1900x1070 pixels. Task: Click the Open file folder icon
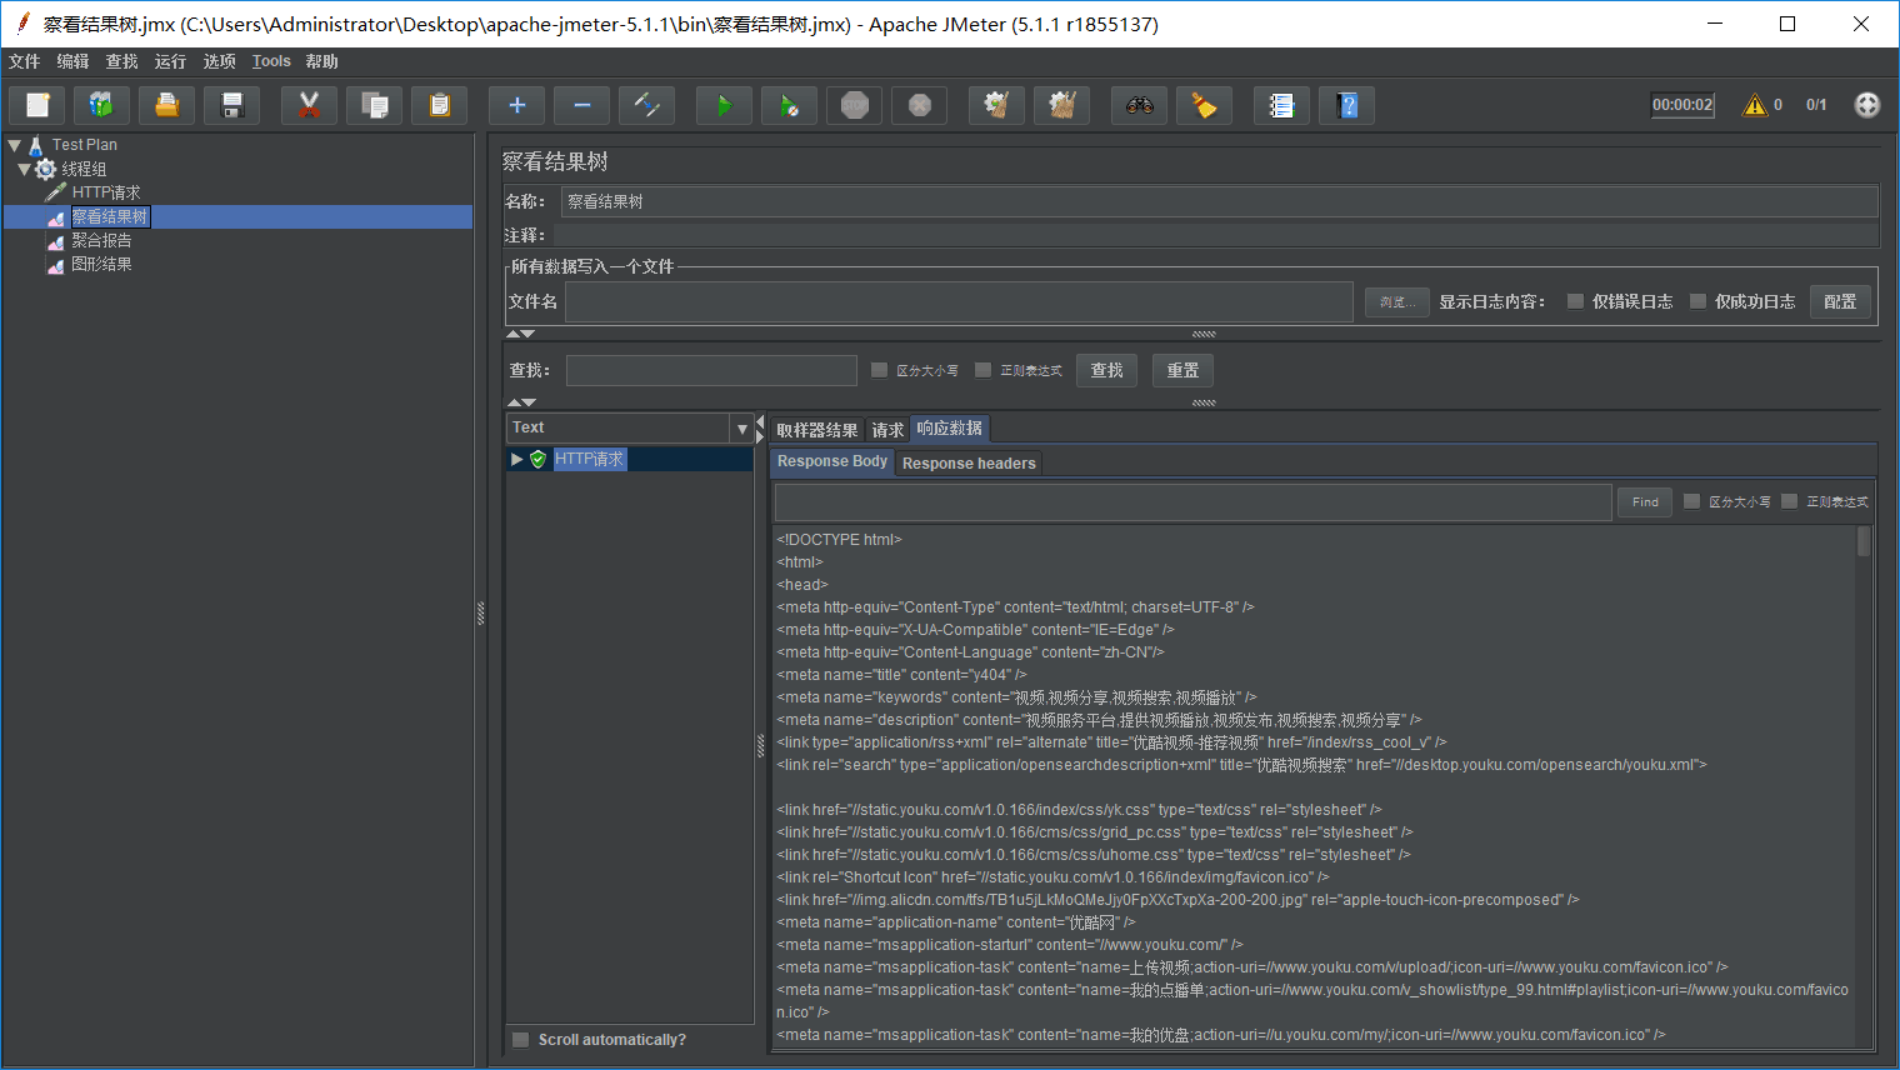click(167, 105)
